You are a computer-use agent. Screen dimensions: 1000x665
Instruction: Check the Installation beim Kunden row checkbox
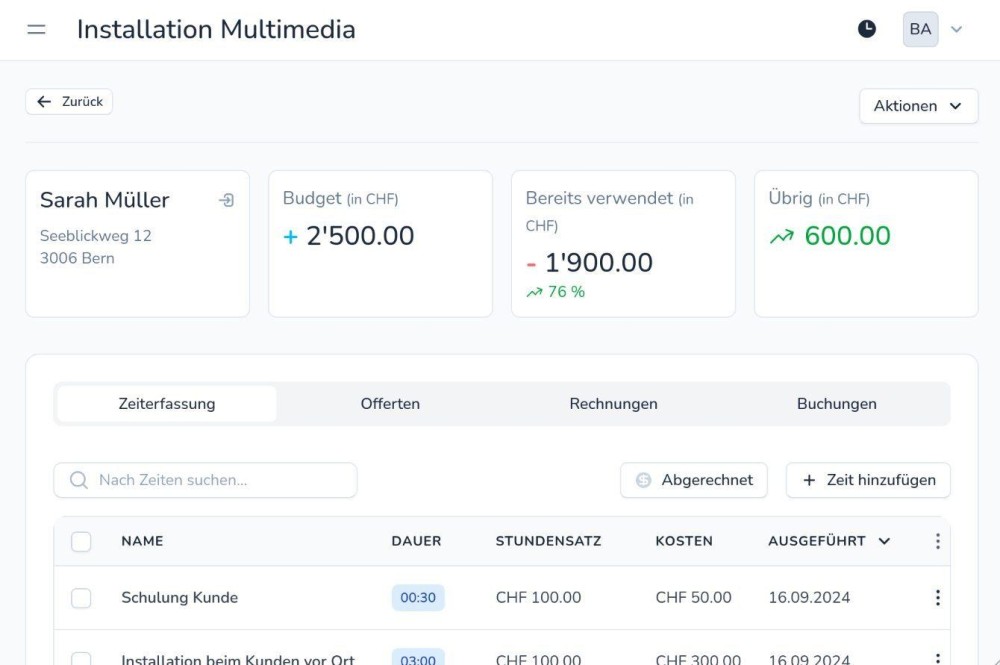(x=81, y=657)
